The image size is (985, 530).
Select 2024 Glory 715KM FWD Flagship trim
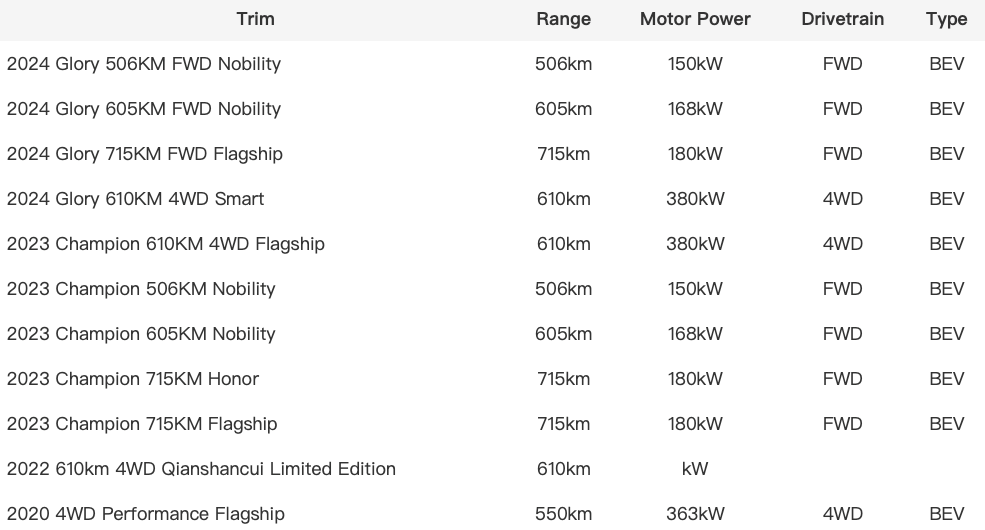click(x=145, y=154)
